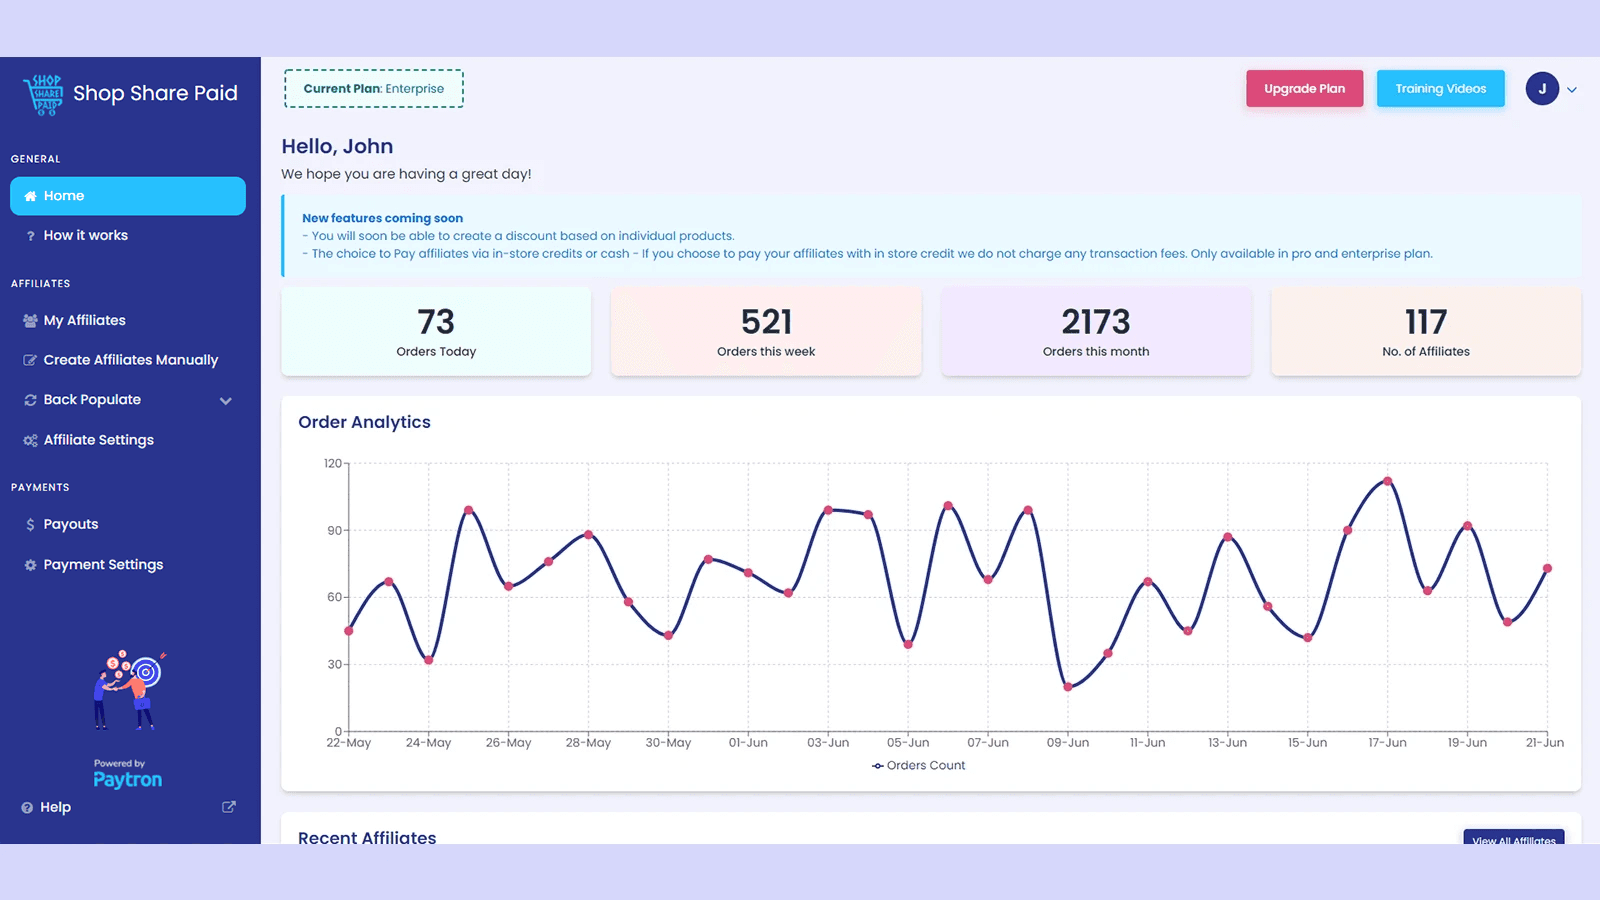
Task: Open the profile menu via the chevron
Action: [1572, 89]
